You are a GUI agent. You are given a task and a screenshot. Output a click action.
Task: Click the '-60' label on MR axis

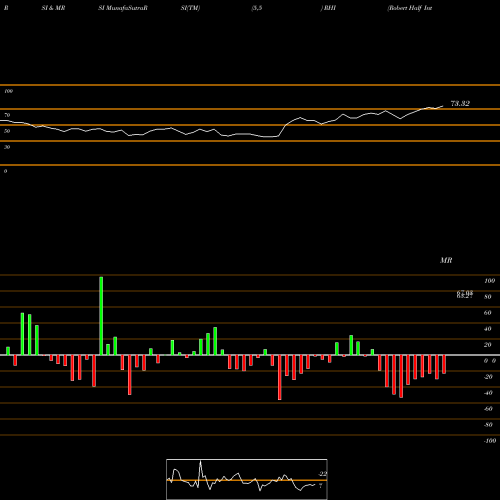point(488,409)
